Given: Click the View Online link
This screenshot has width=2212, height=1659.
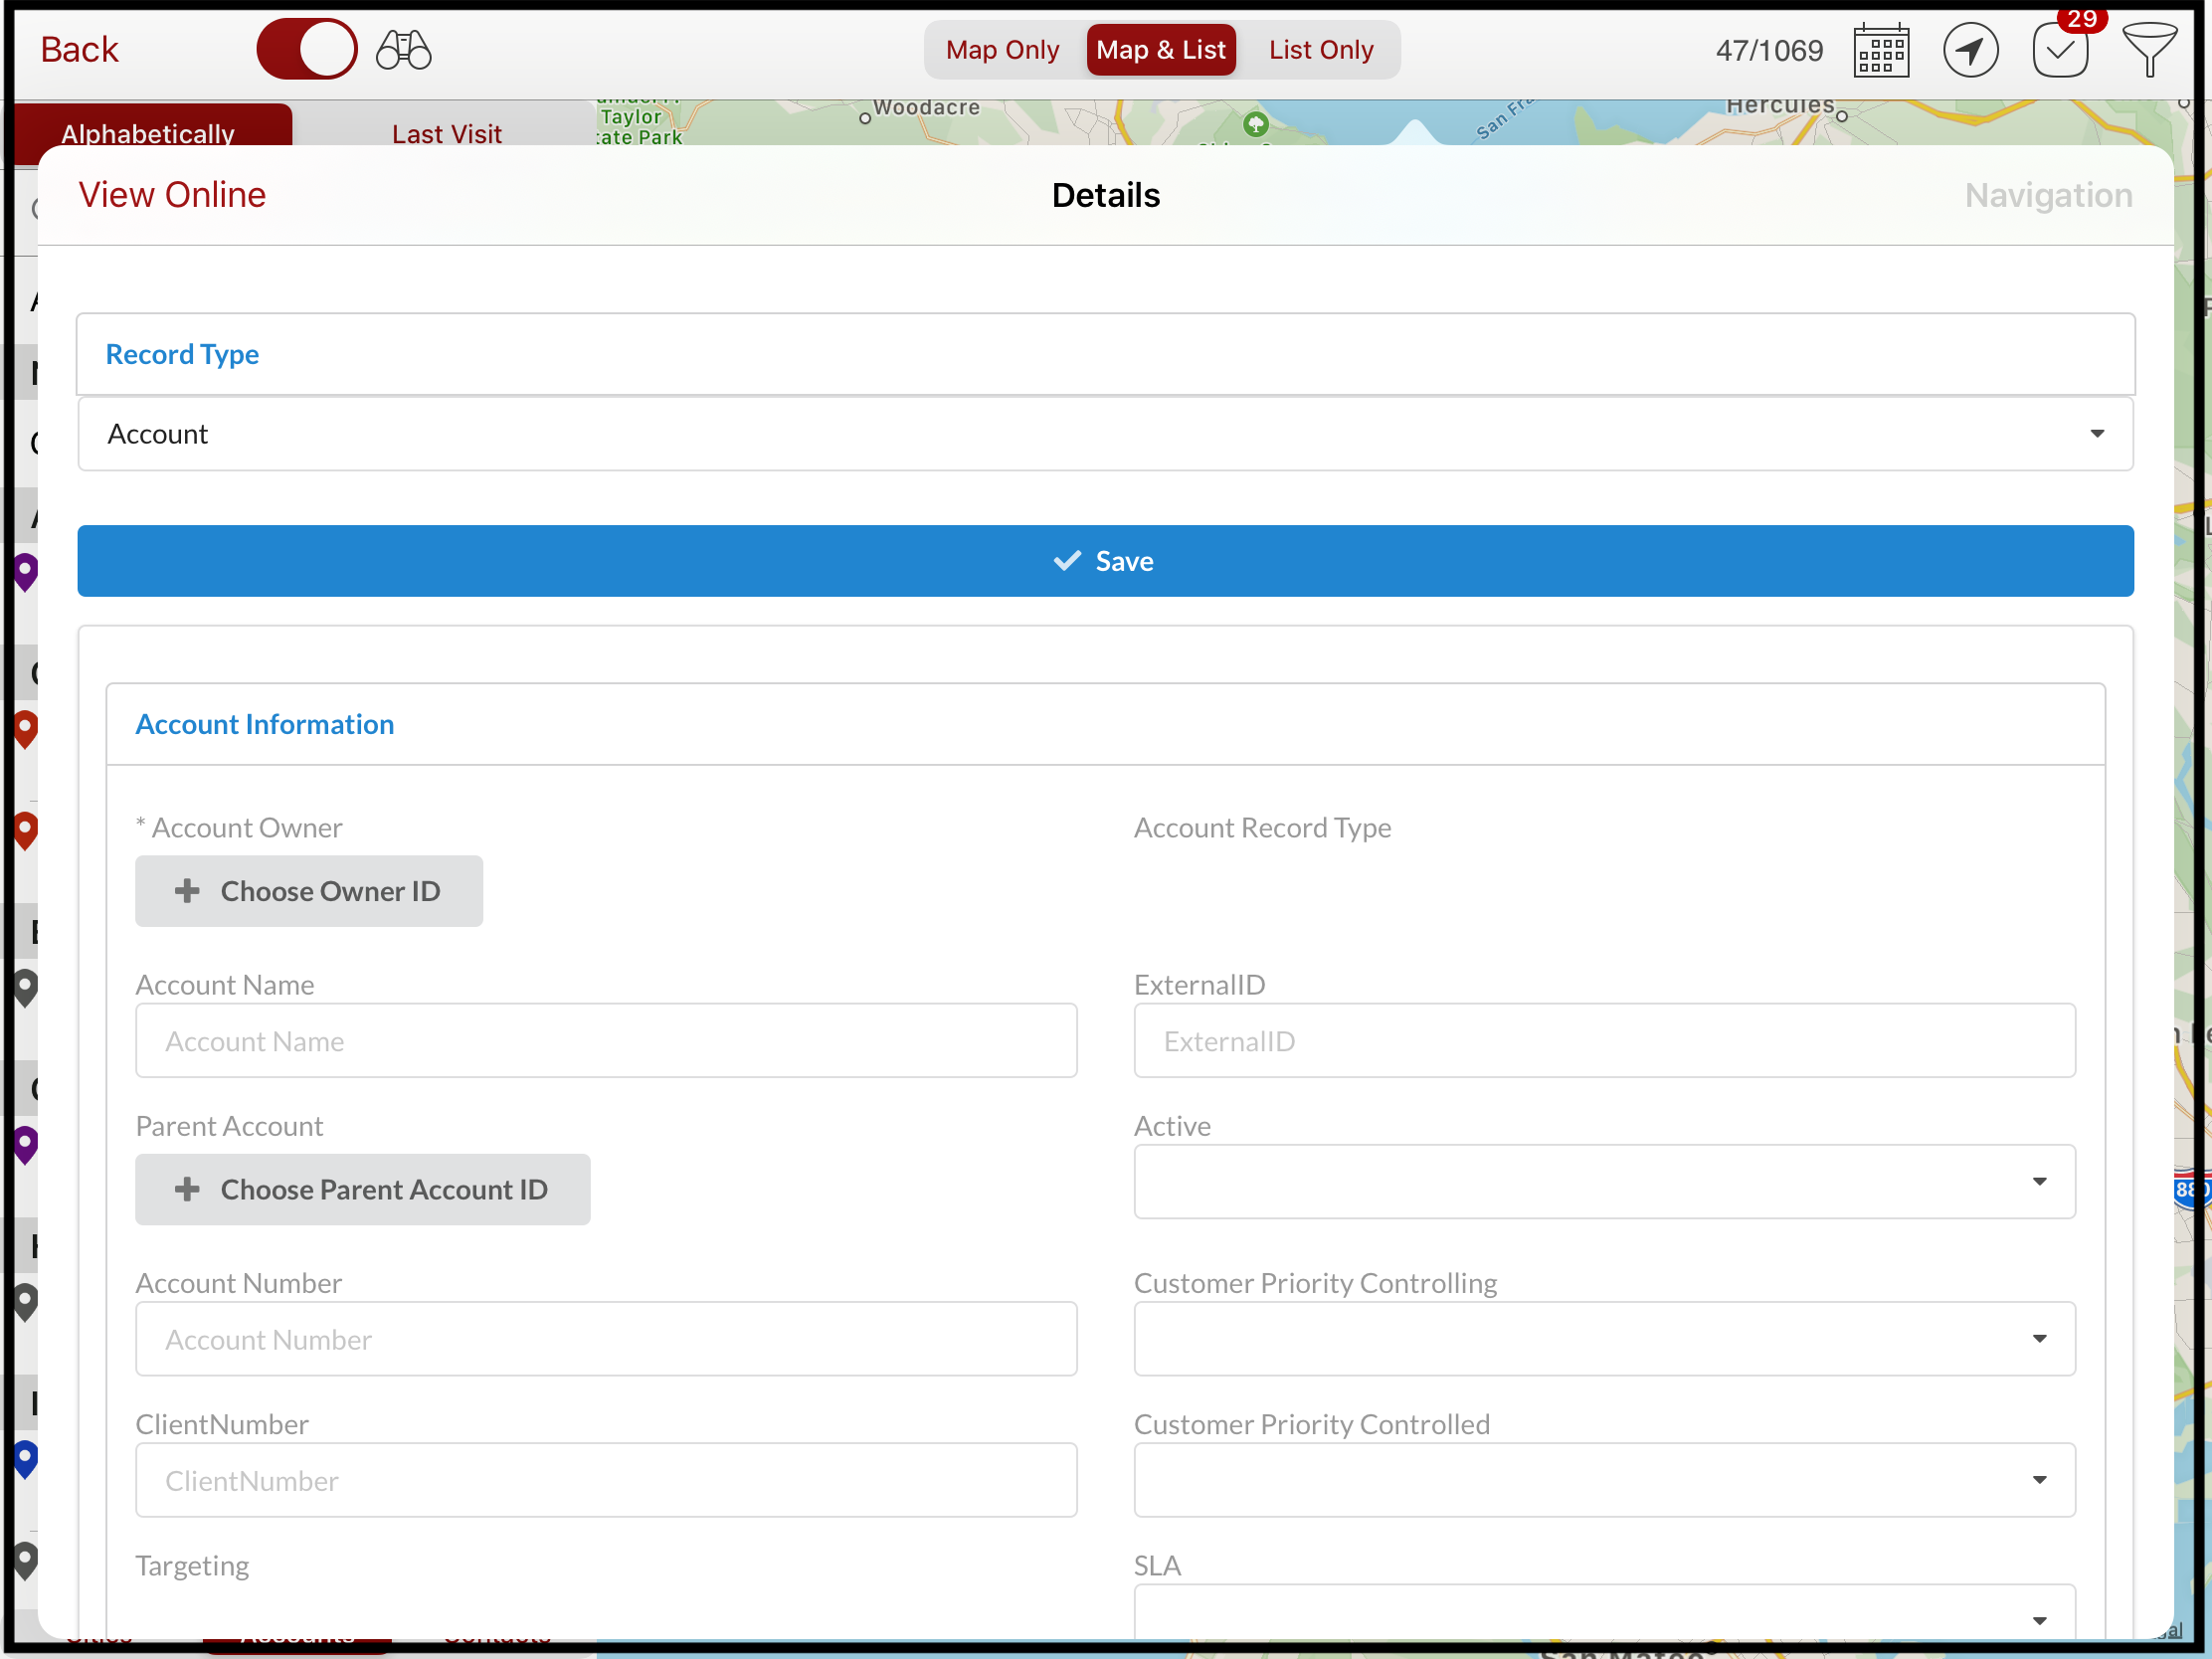Looking at the screenshot, I should 172,195.
